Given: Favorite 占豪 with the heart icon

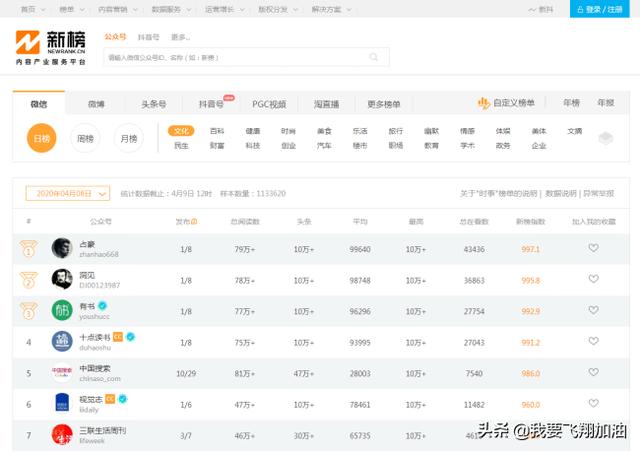Looking at the screenshot, I should (593, 248).
